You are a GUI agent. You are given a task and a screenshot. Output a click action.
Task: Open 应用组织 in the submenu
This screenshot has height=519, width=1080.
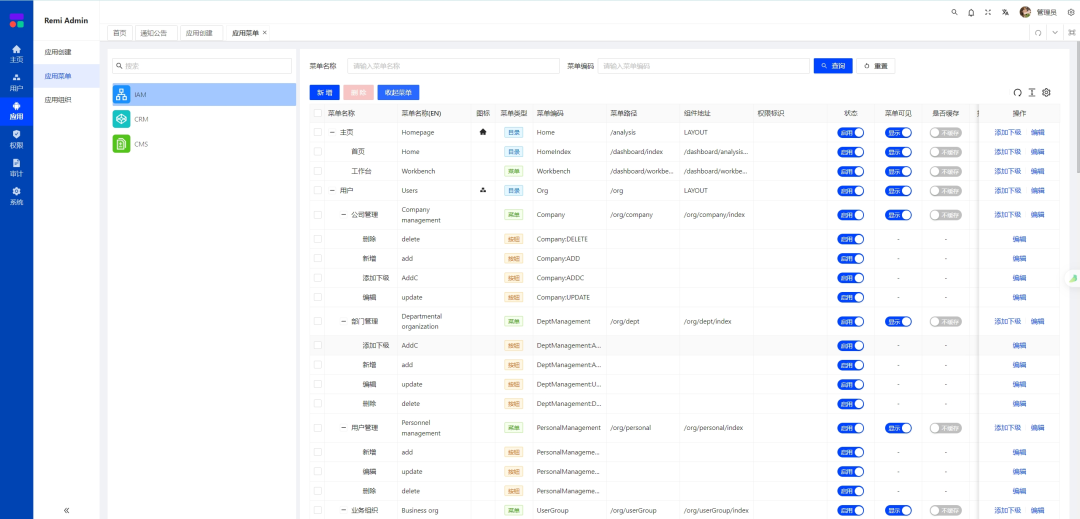pyautogui.click(x=58, y=99)
